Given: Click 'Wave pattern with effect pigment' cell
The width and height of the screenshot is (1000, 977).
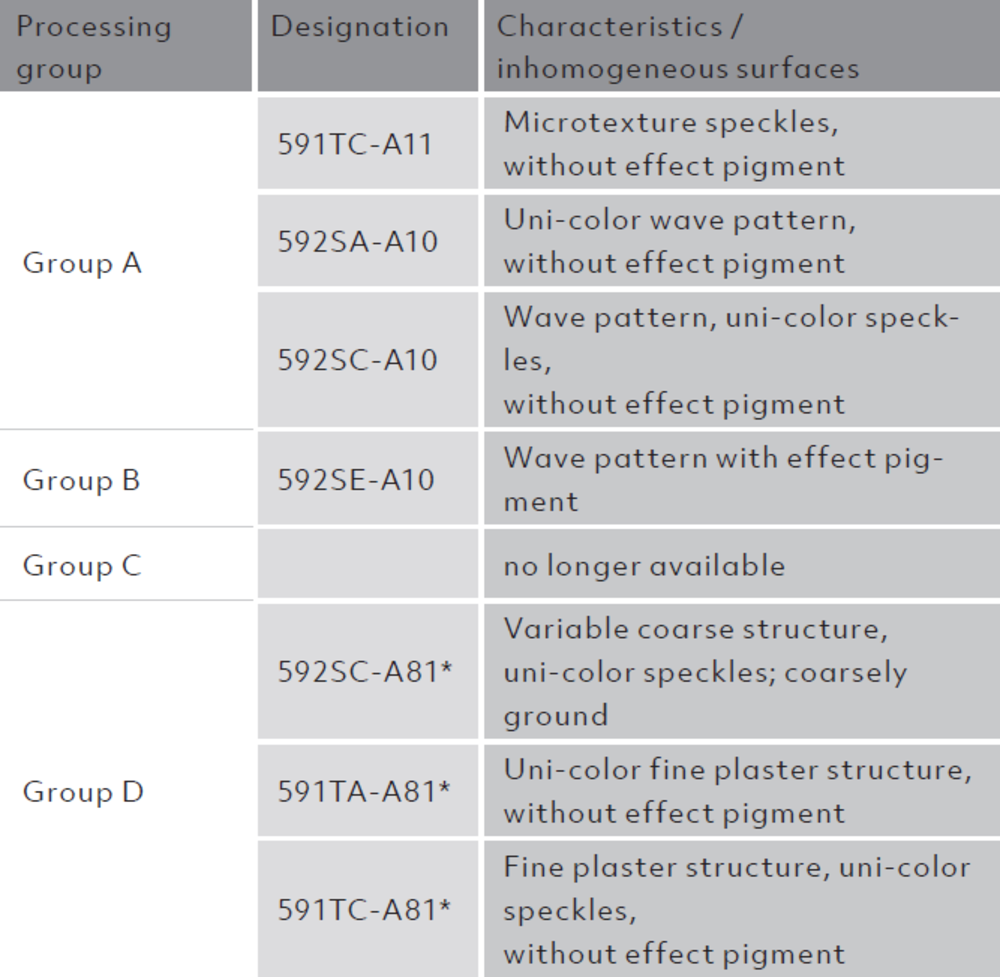Looking at the screenshot, I should click(720, 479).
